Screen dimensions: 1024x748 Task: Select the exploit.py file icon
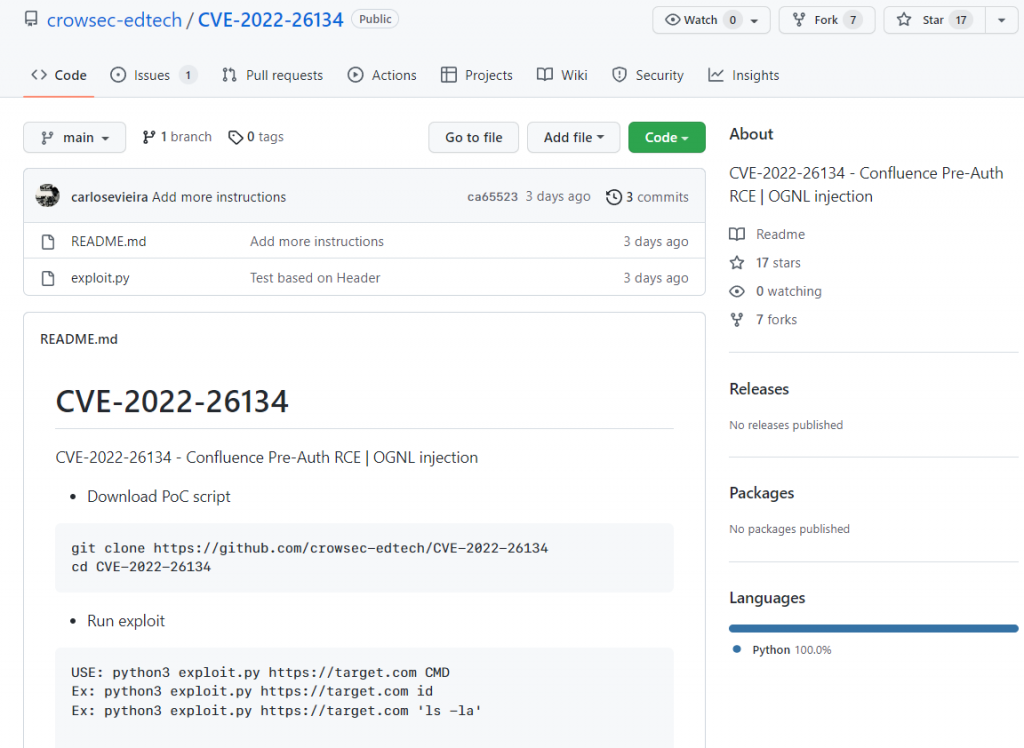click(x=47, y=277)
